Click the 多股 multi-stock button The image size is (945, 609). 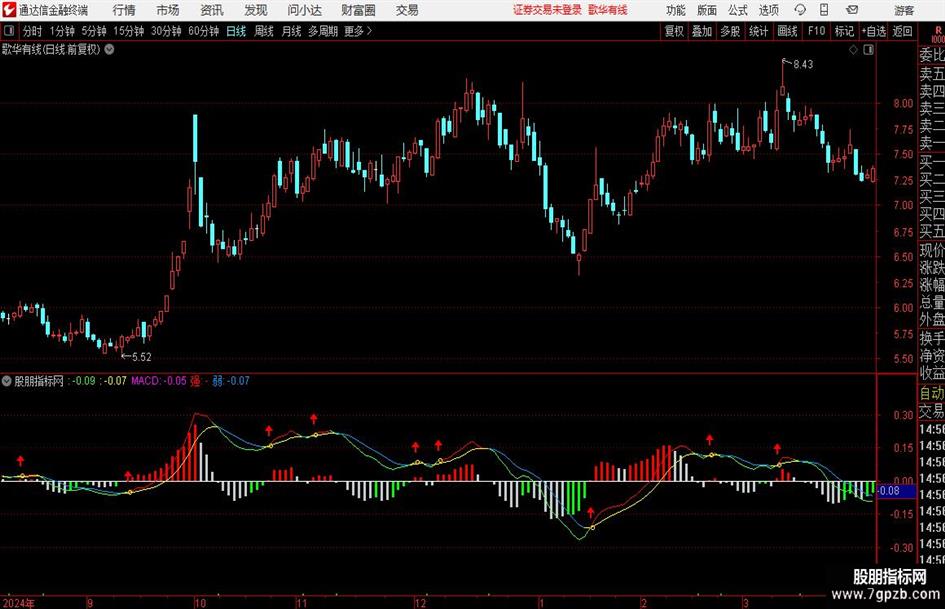click(730, 31)
